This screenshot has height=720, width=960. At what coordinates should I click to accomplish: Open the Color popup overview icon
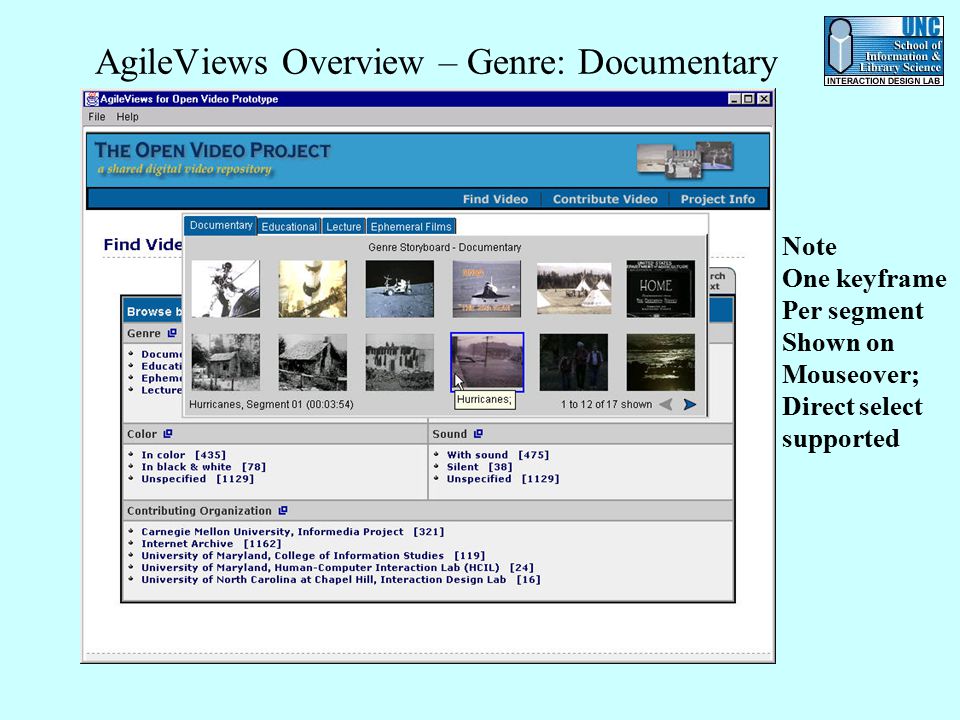(168, 433)
